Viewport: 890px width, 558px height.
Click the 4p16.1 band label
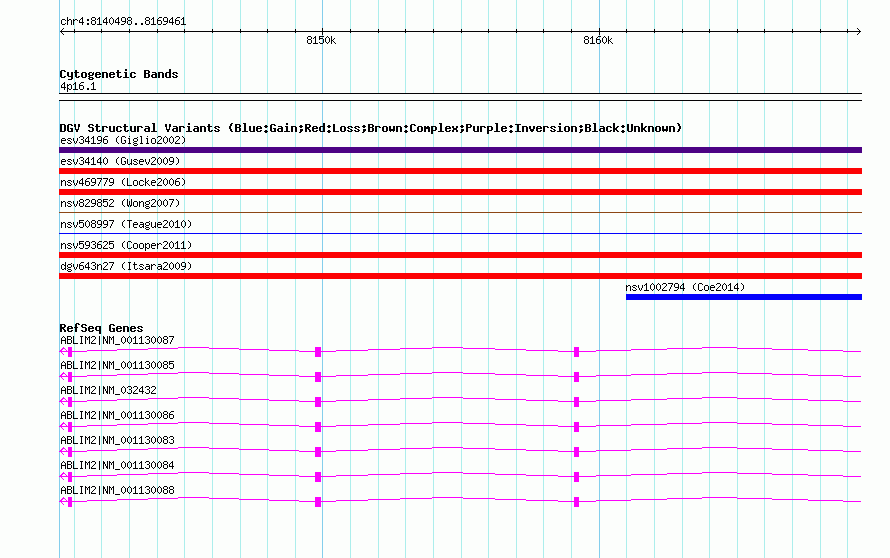[x=78, y=87]
